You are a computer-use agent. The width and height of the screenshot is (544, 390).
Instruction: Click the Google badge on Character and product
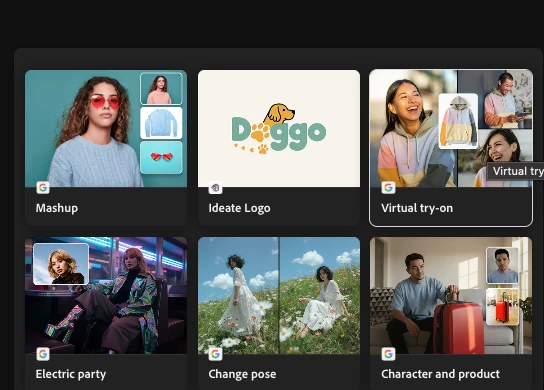point(388,354)
